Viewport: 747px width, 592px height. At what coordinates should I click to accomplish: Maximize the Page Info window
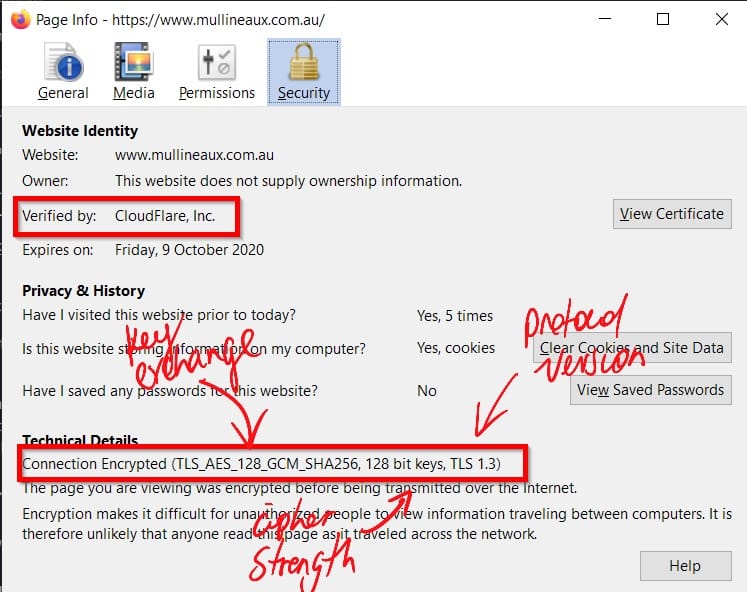663,19
